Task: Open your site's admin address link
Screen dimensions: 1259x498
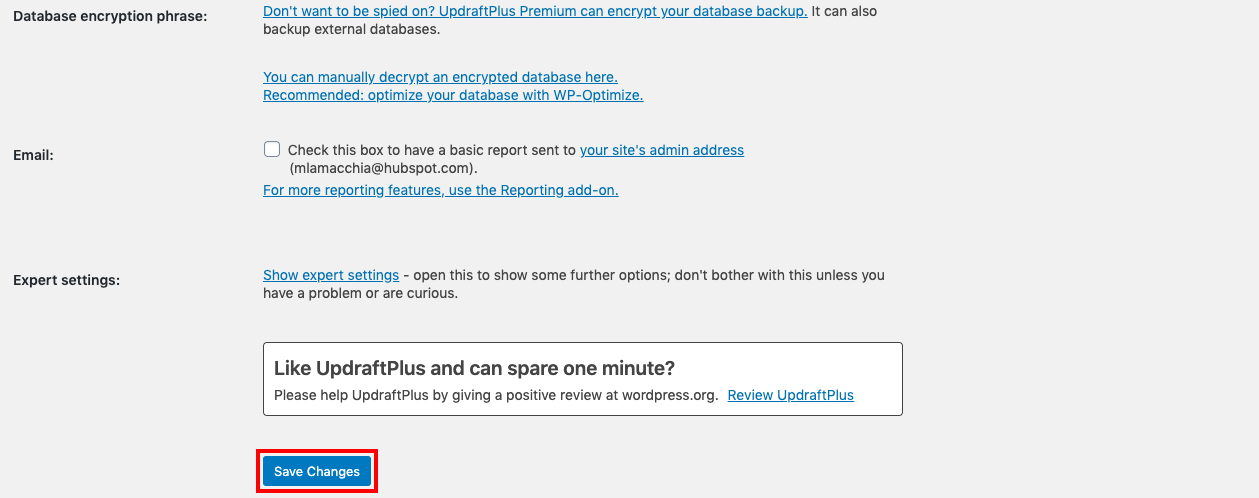Action: coord(661,150)
